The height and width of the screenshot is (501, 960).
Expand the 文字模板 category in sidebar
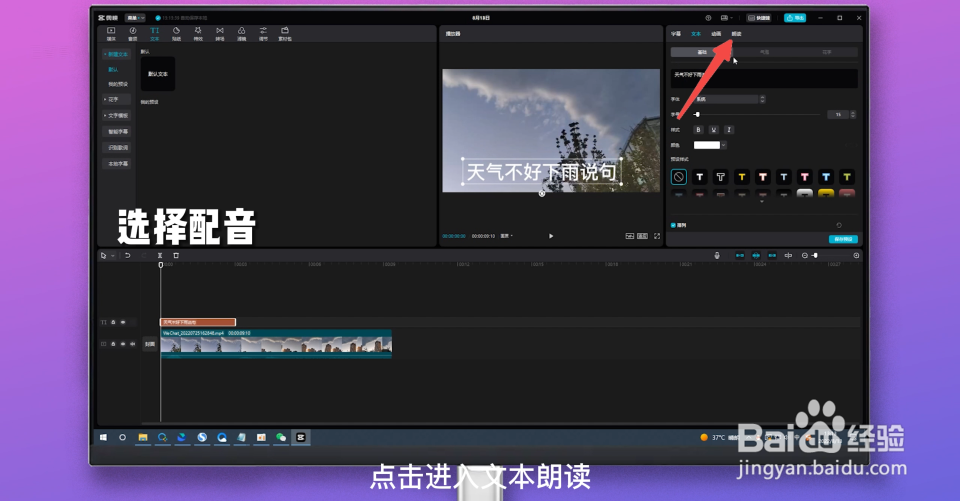pos(116,115)
